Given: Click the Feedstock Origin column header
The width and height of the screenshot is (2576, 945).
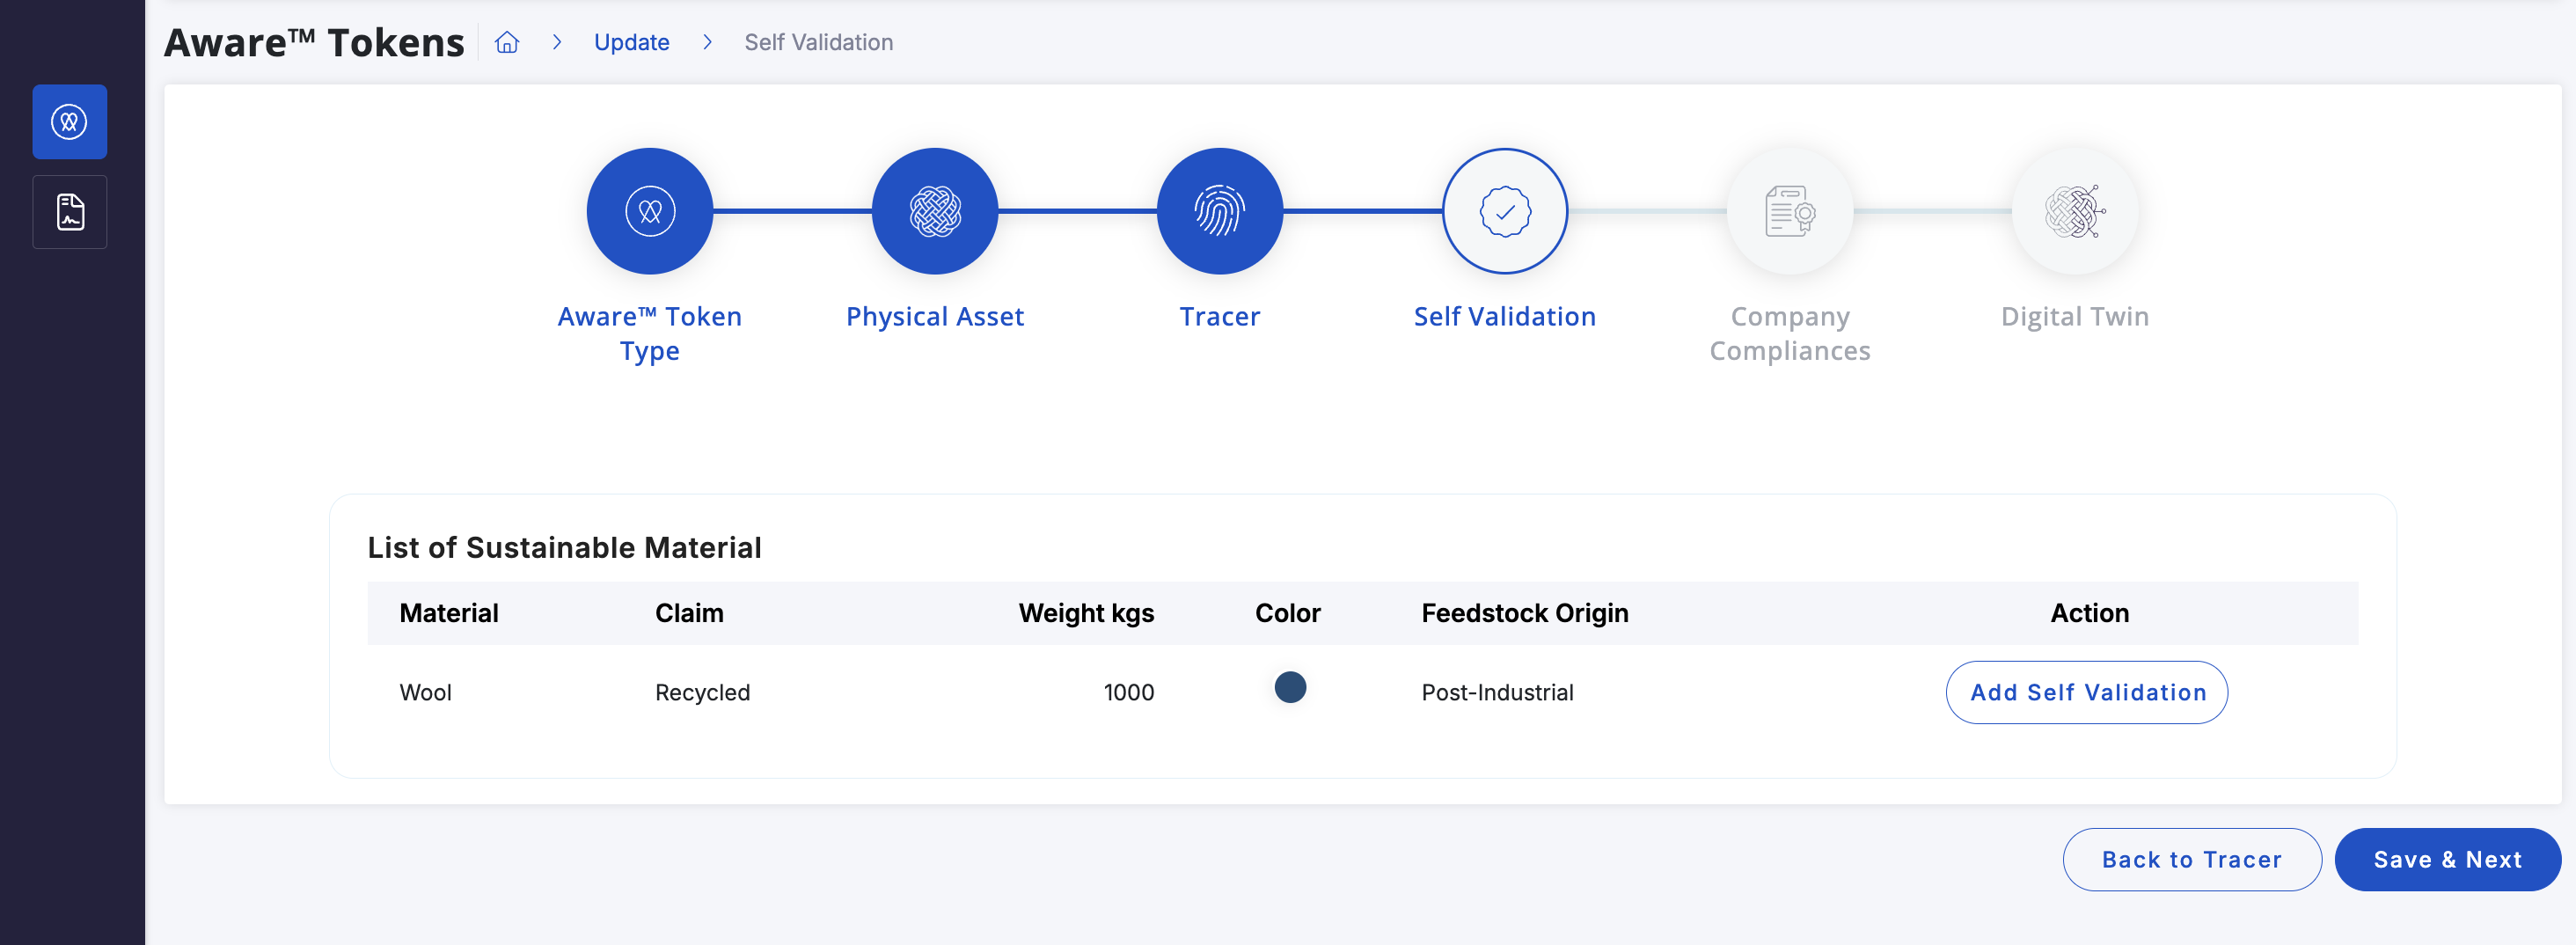Looking at the screenshot, I should [1524, 613].
